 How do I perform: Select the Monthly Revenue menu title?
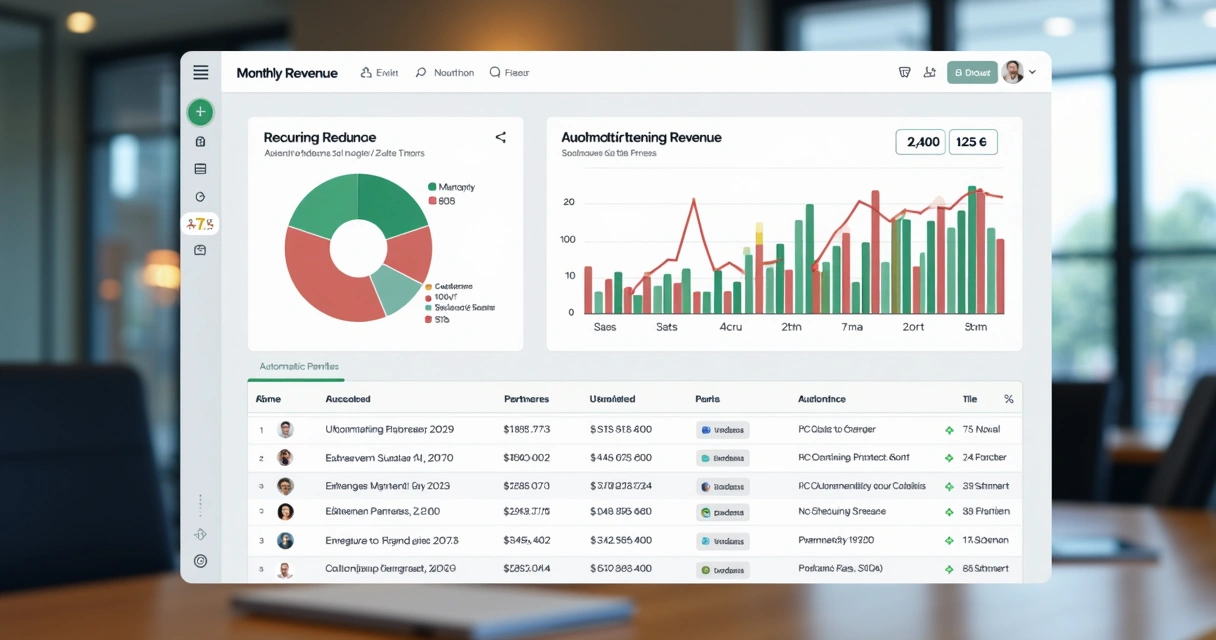click(x=287, y=72)
